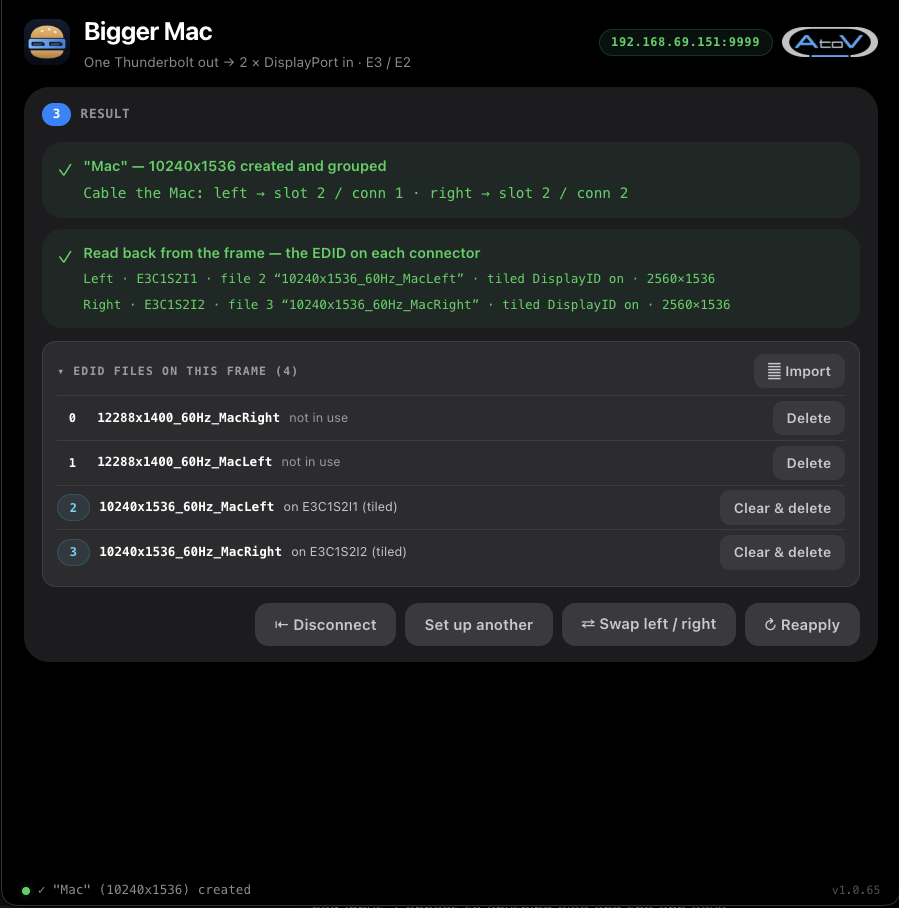Select the 12288x1400_60Hz_MacLeft file name
Image resolution: width=899 pixels, height=908 pixels.
click(184, 462)
